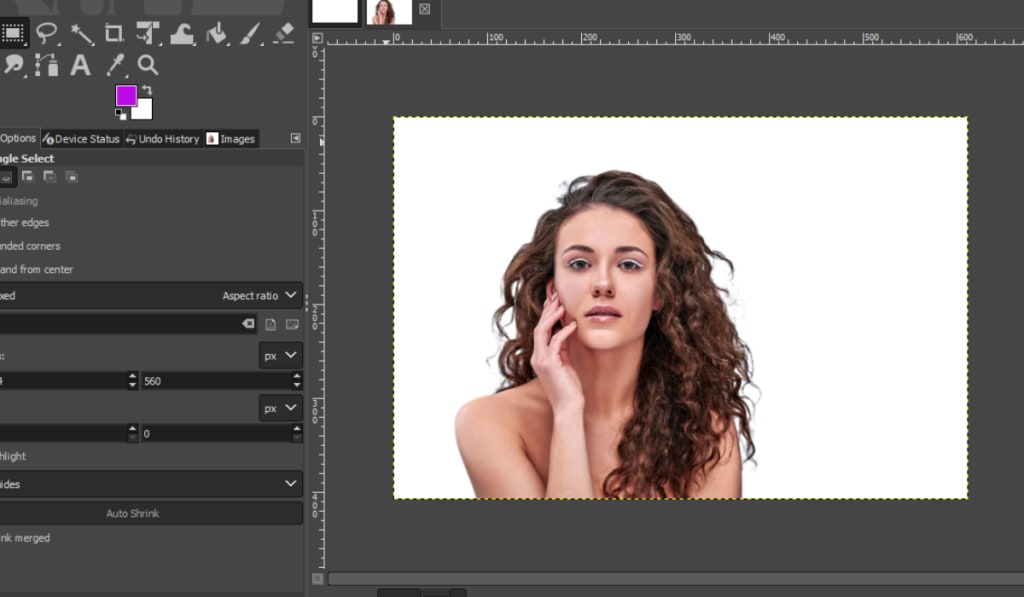
Task: Choose the Crop tool in toolbox
Action: point(114,33)
